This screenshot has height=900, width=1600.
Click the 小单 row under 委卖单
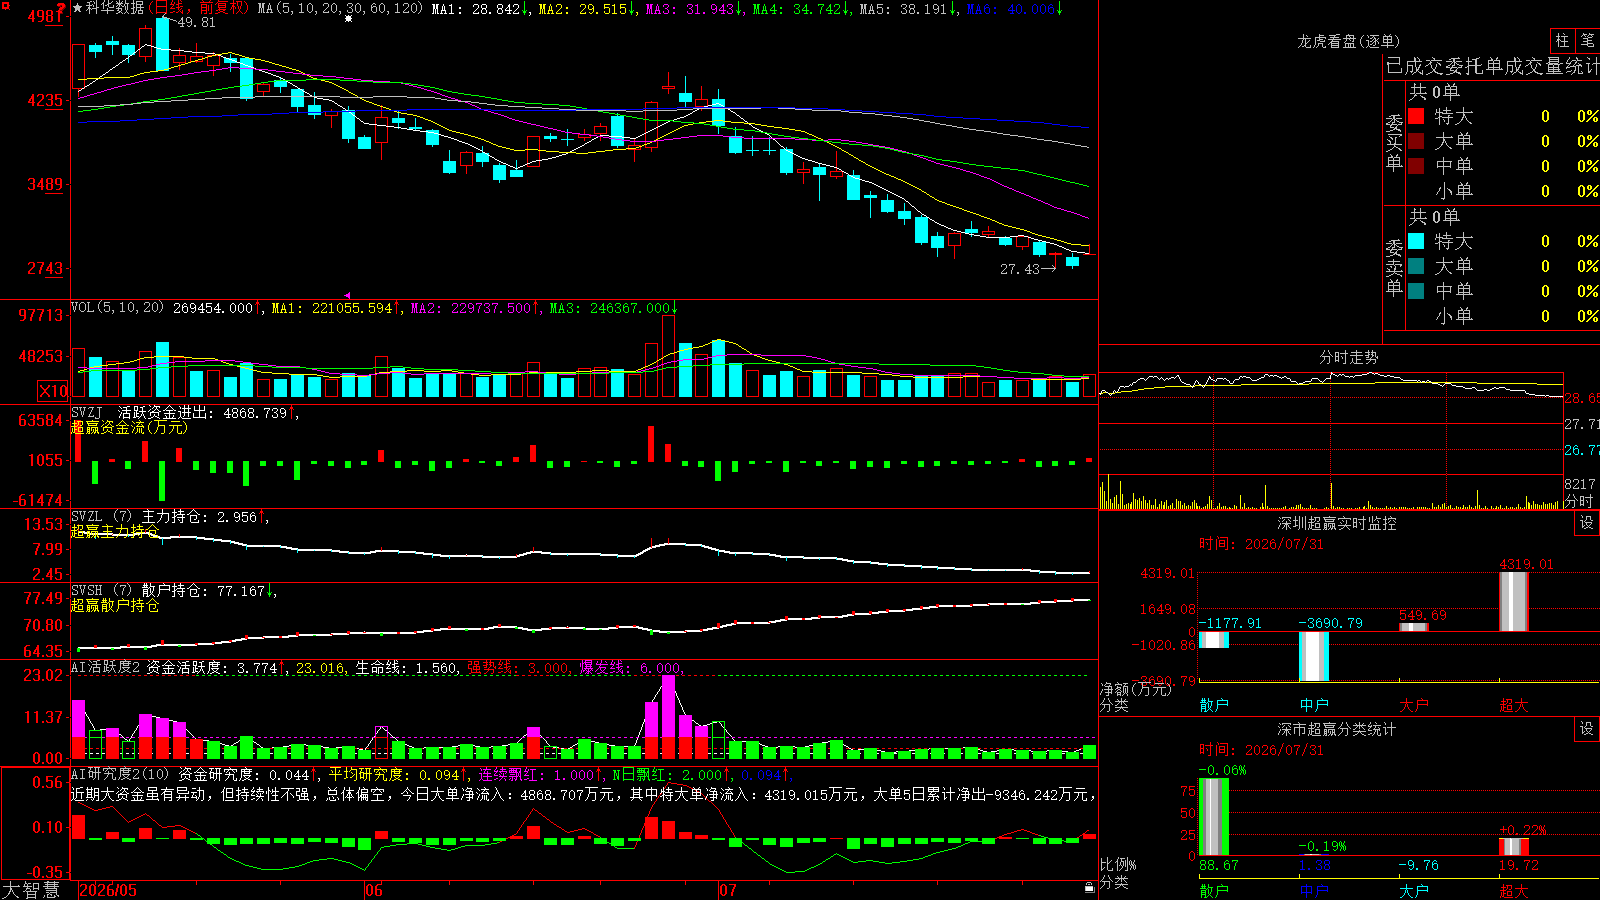click(x=1504, y=315)
